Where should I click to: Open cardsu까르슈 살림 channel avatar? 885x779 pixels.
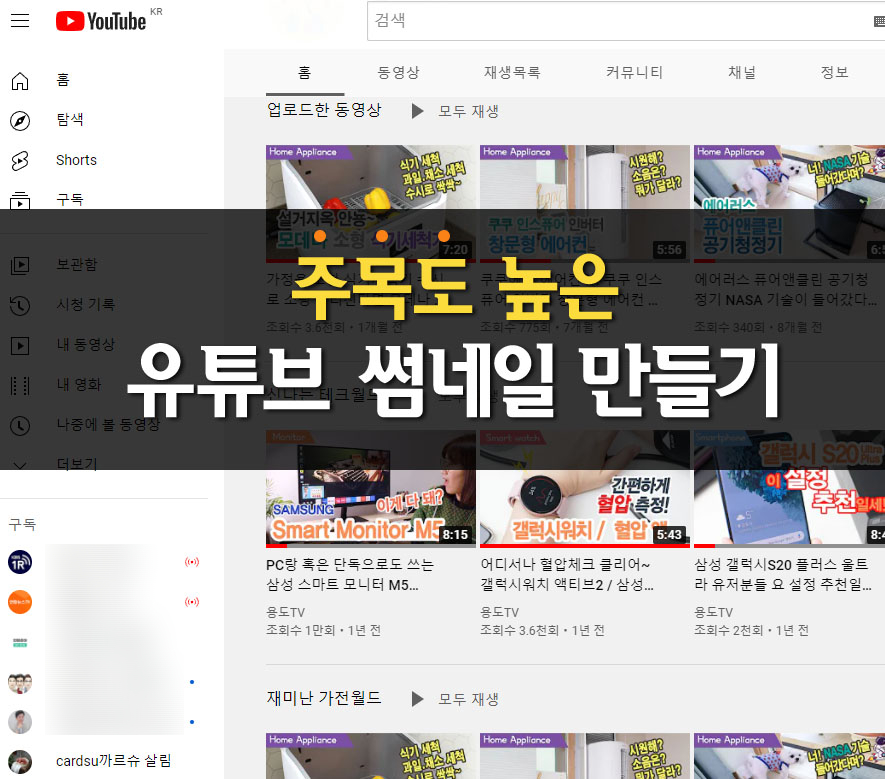pyautogui.click(x=20, y=762)
